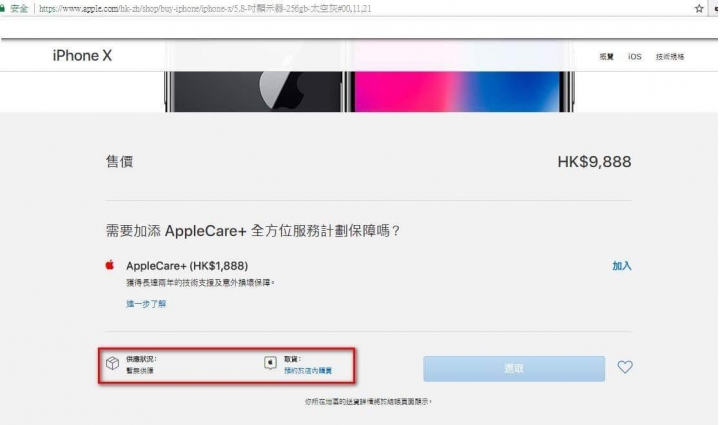Image resolution: width=720 pixels, height=425 pixels.
Task: Focus the browser address bar URL
Action: 205,8
